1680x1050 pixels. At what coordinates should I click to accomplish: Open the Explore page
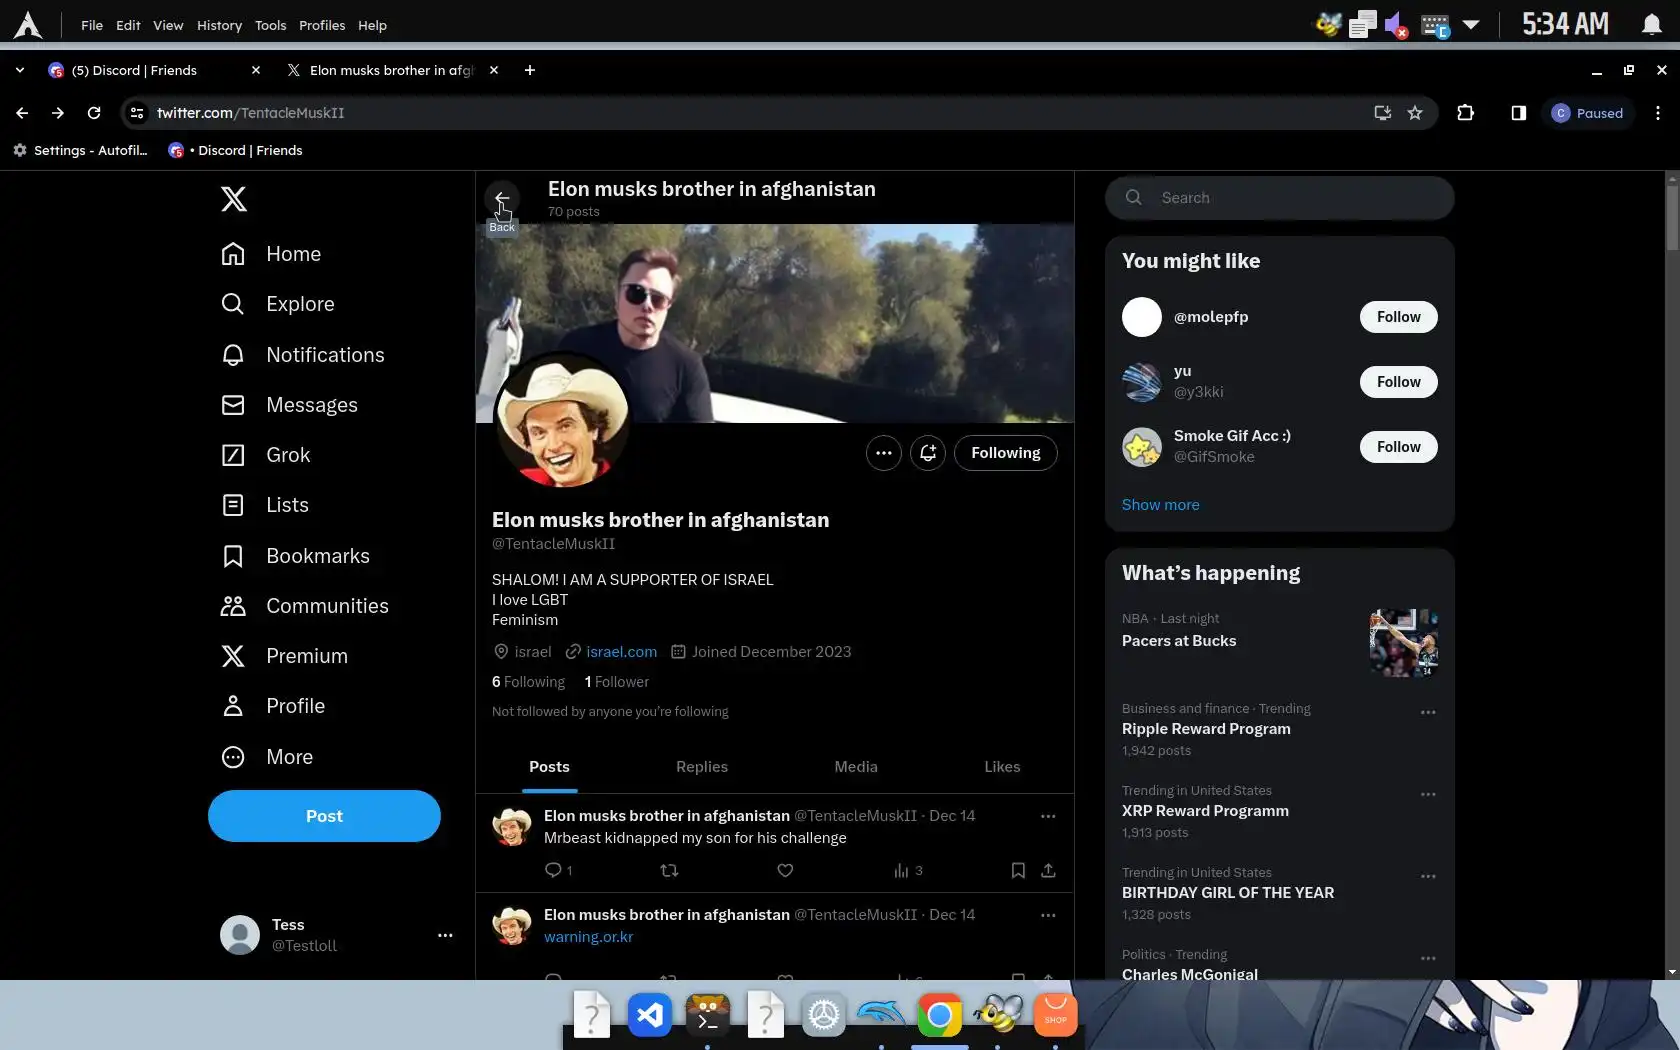click(277, 304)
